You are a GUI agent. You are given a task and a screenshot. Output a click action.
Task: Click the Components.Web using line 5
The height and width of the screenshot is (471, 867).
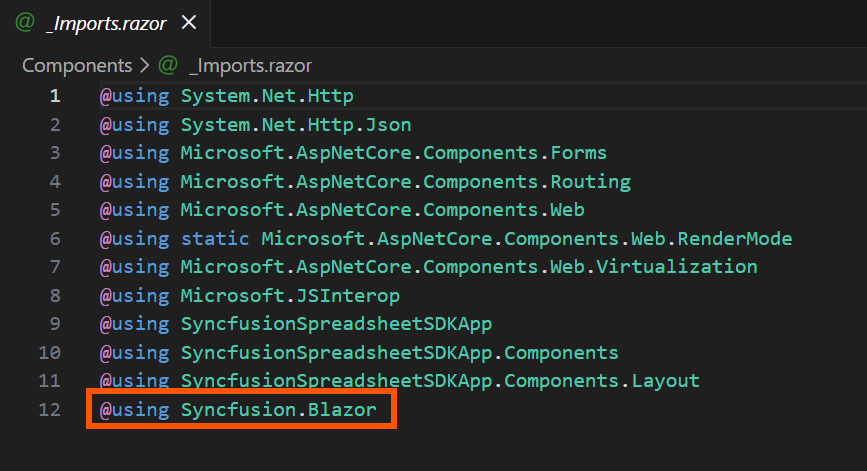[342, 210]
